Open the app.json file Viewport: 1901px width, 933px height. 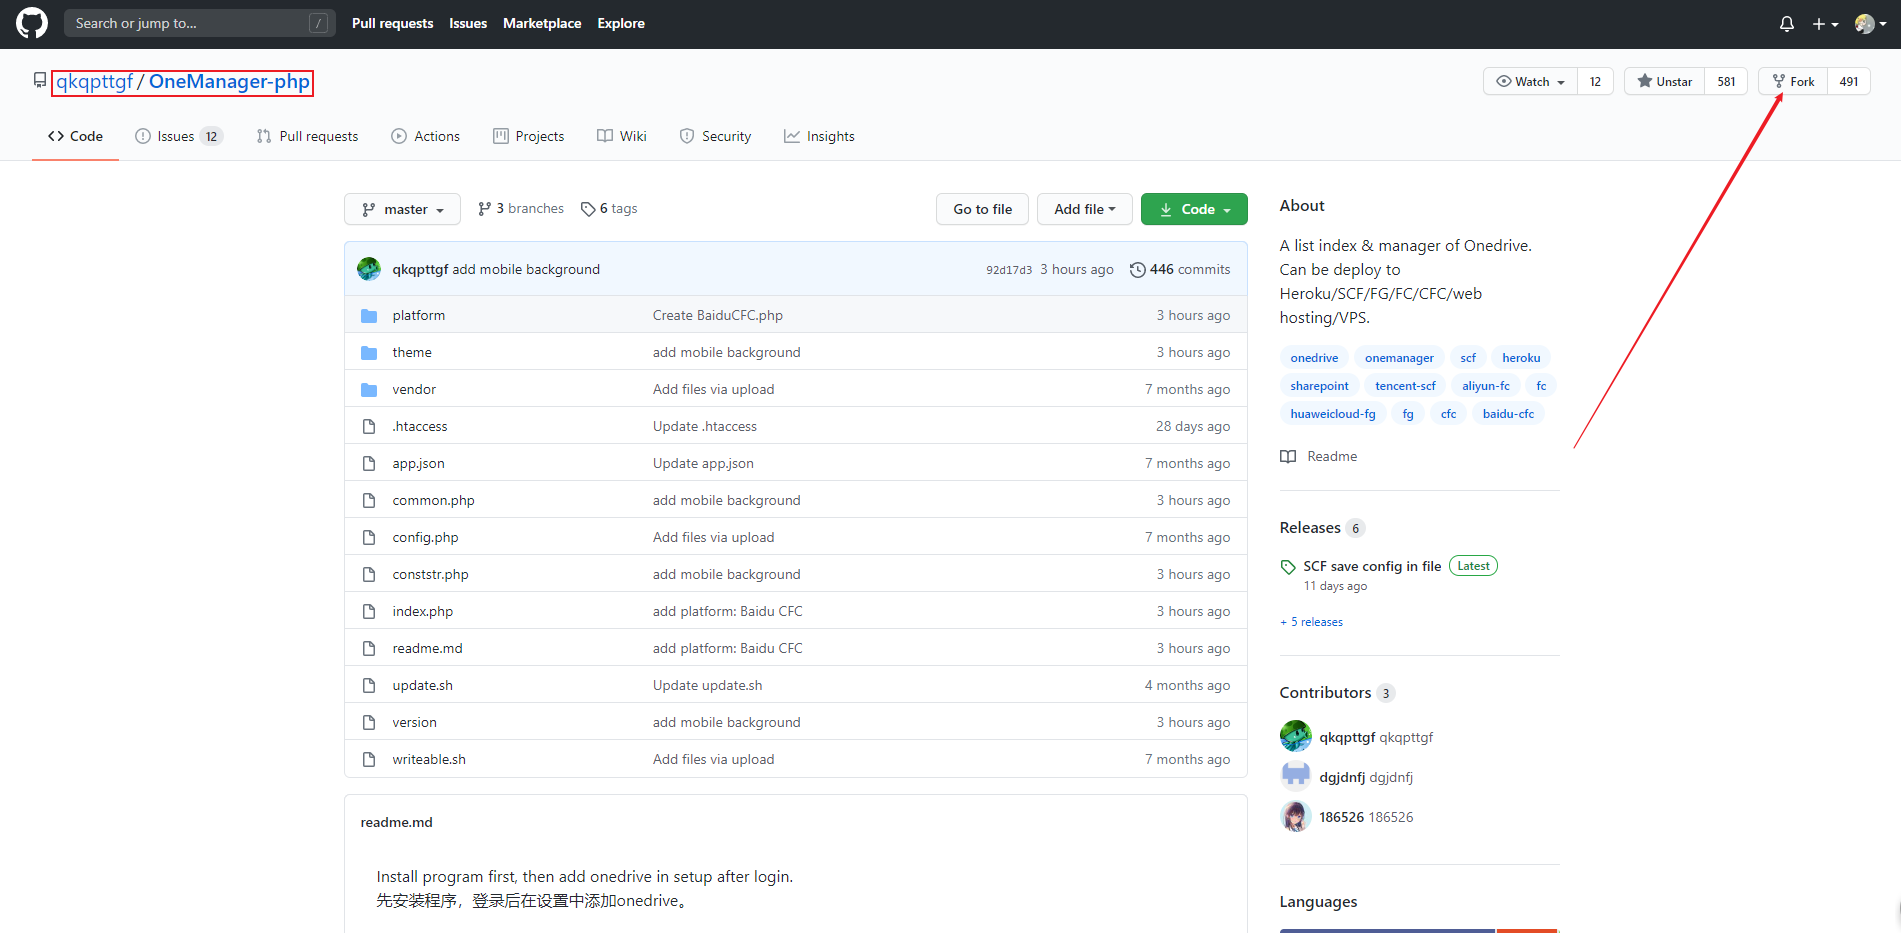419,463
